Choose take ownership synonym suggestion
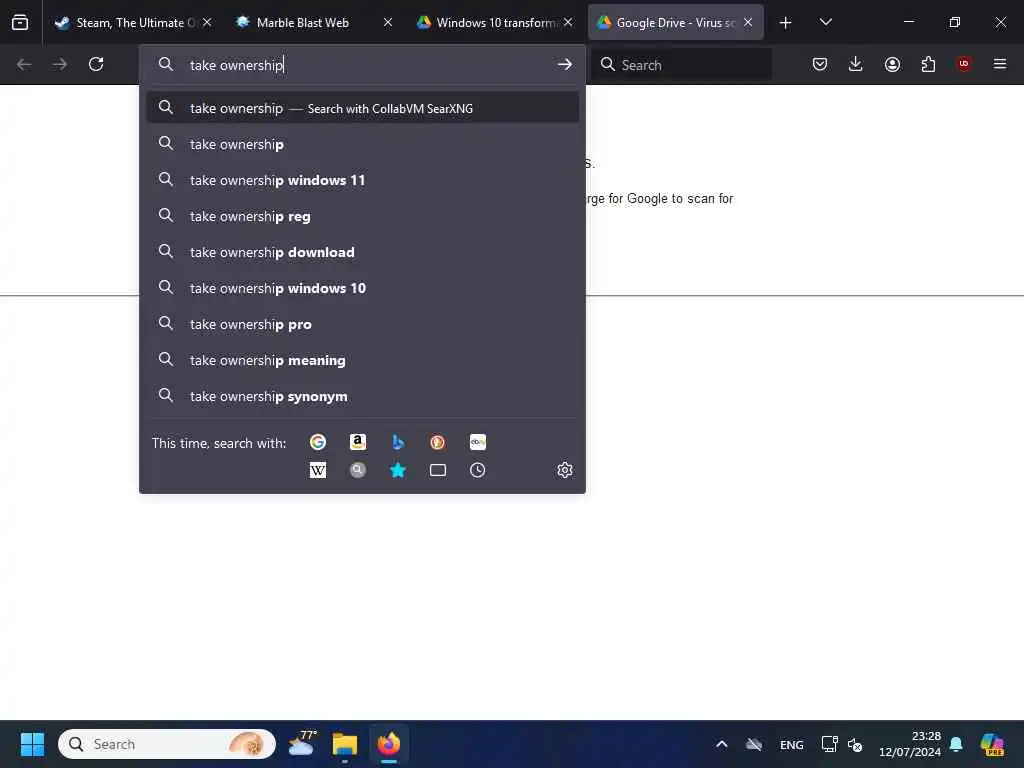 point(362,396)
